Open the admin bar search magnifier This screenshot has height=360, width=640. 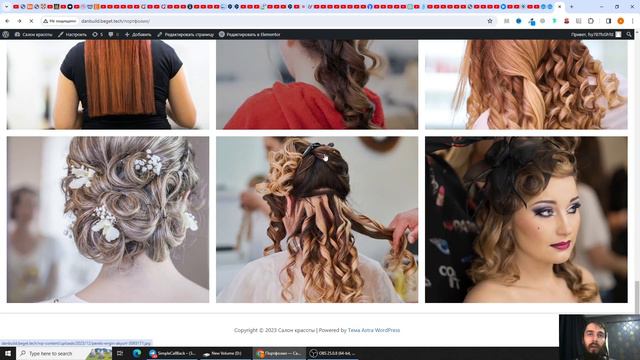[x=629, y=35]
